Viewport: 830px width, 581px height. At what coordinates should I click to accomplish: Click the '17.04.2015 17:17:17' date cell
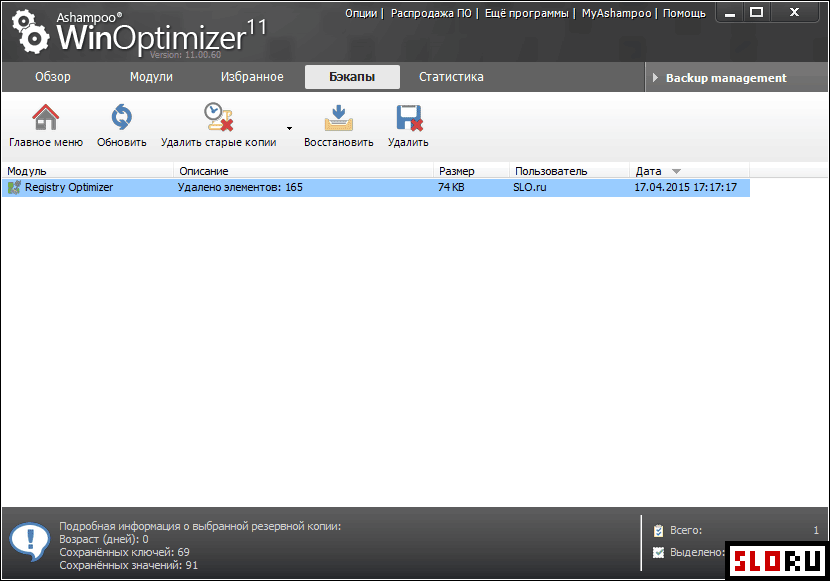pos(685,187)
